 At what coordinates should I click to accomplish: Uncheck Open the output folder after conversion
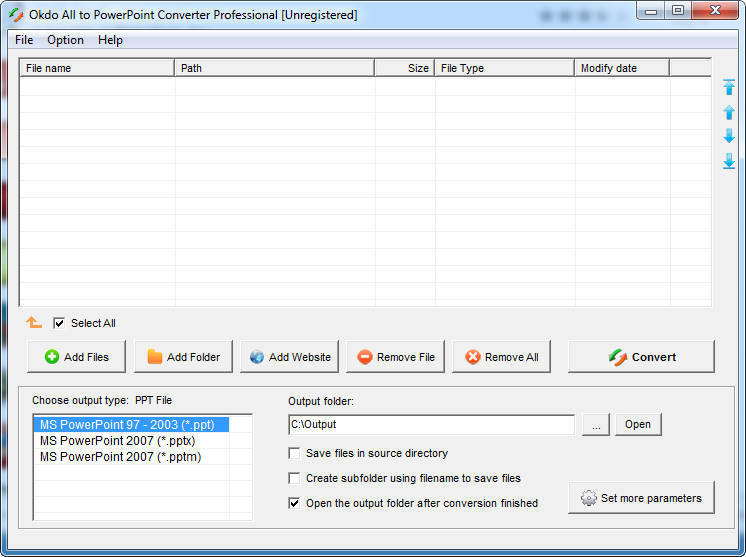(294, 503)
